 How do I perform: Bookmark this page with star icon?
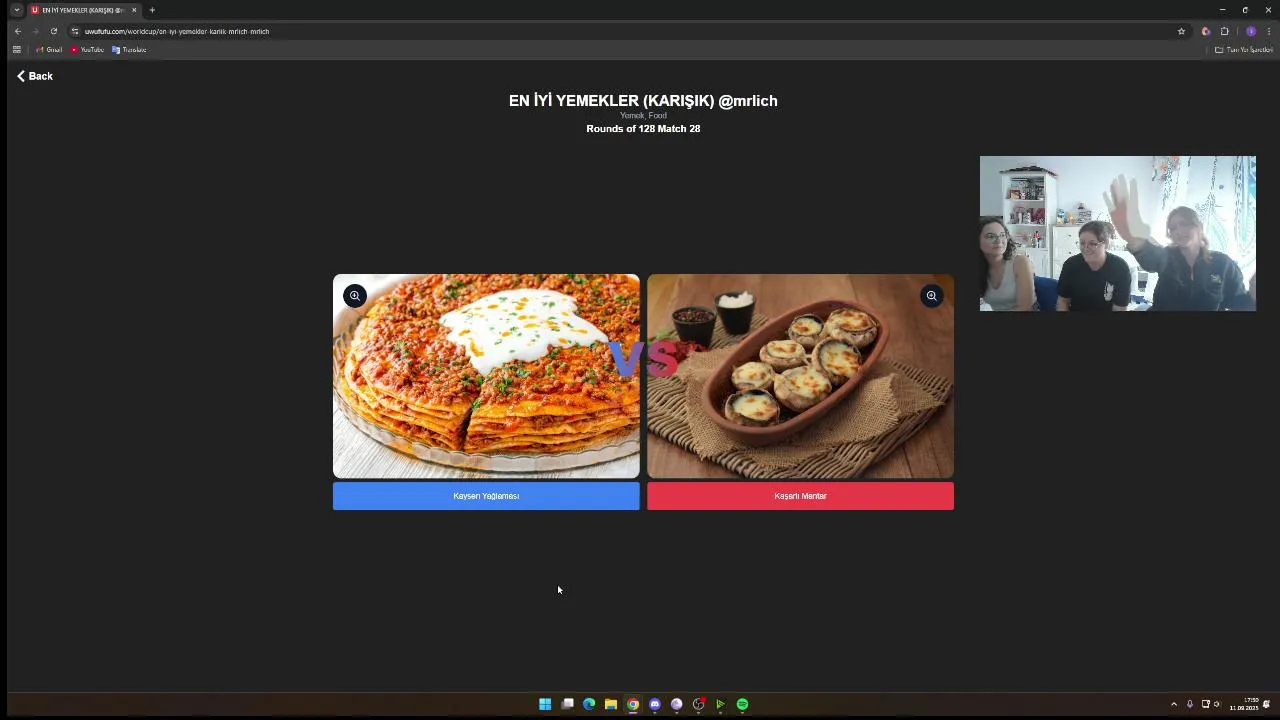(1181, 31)
